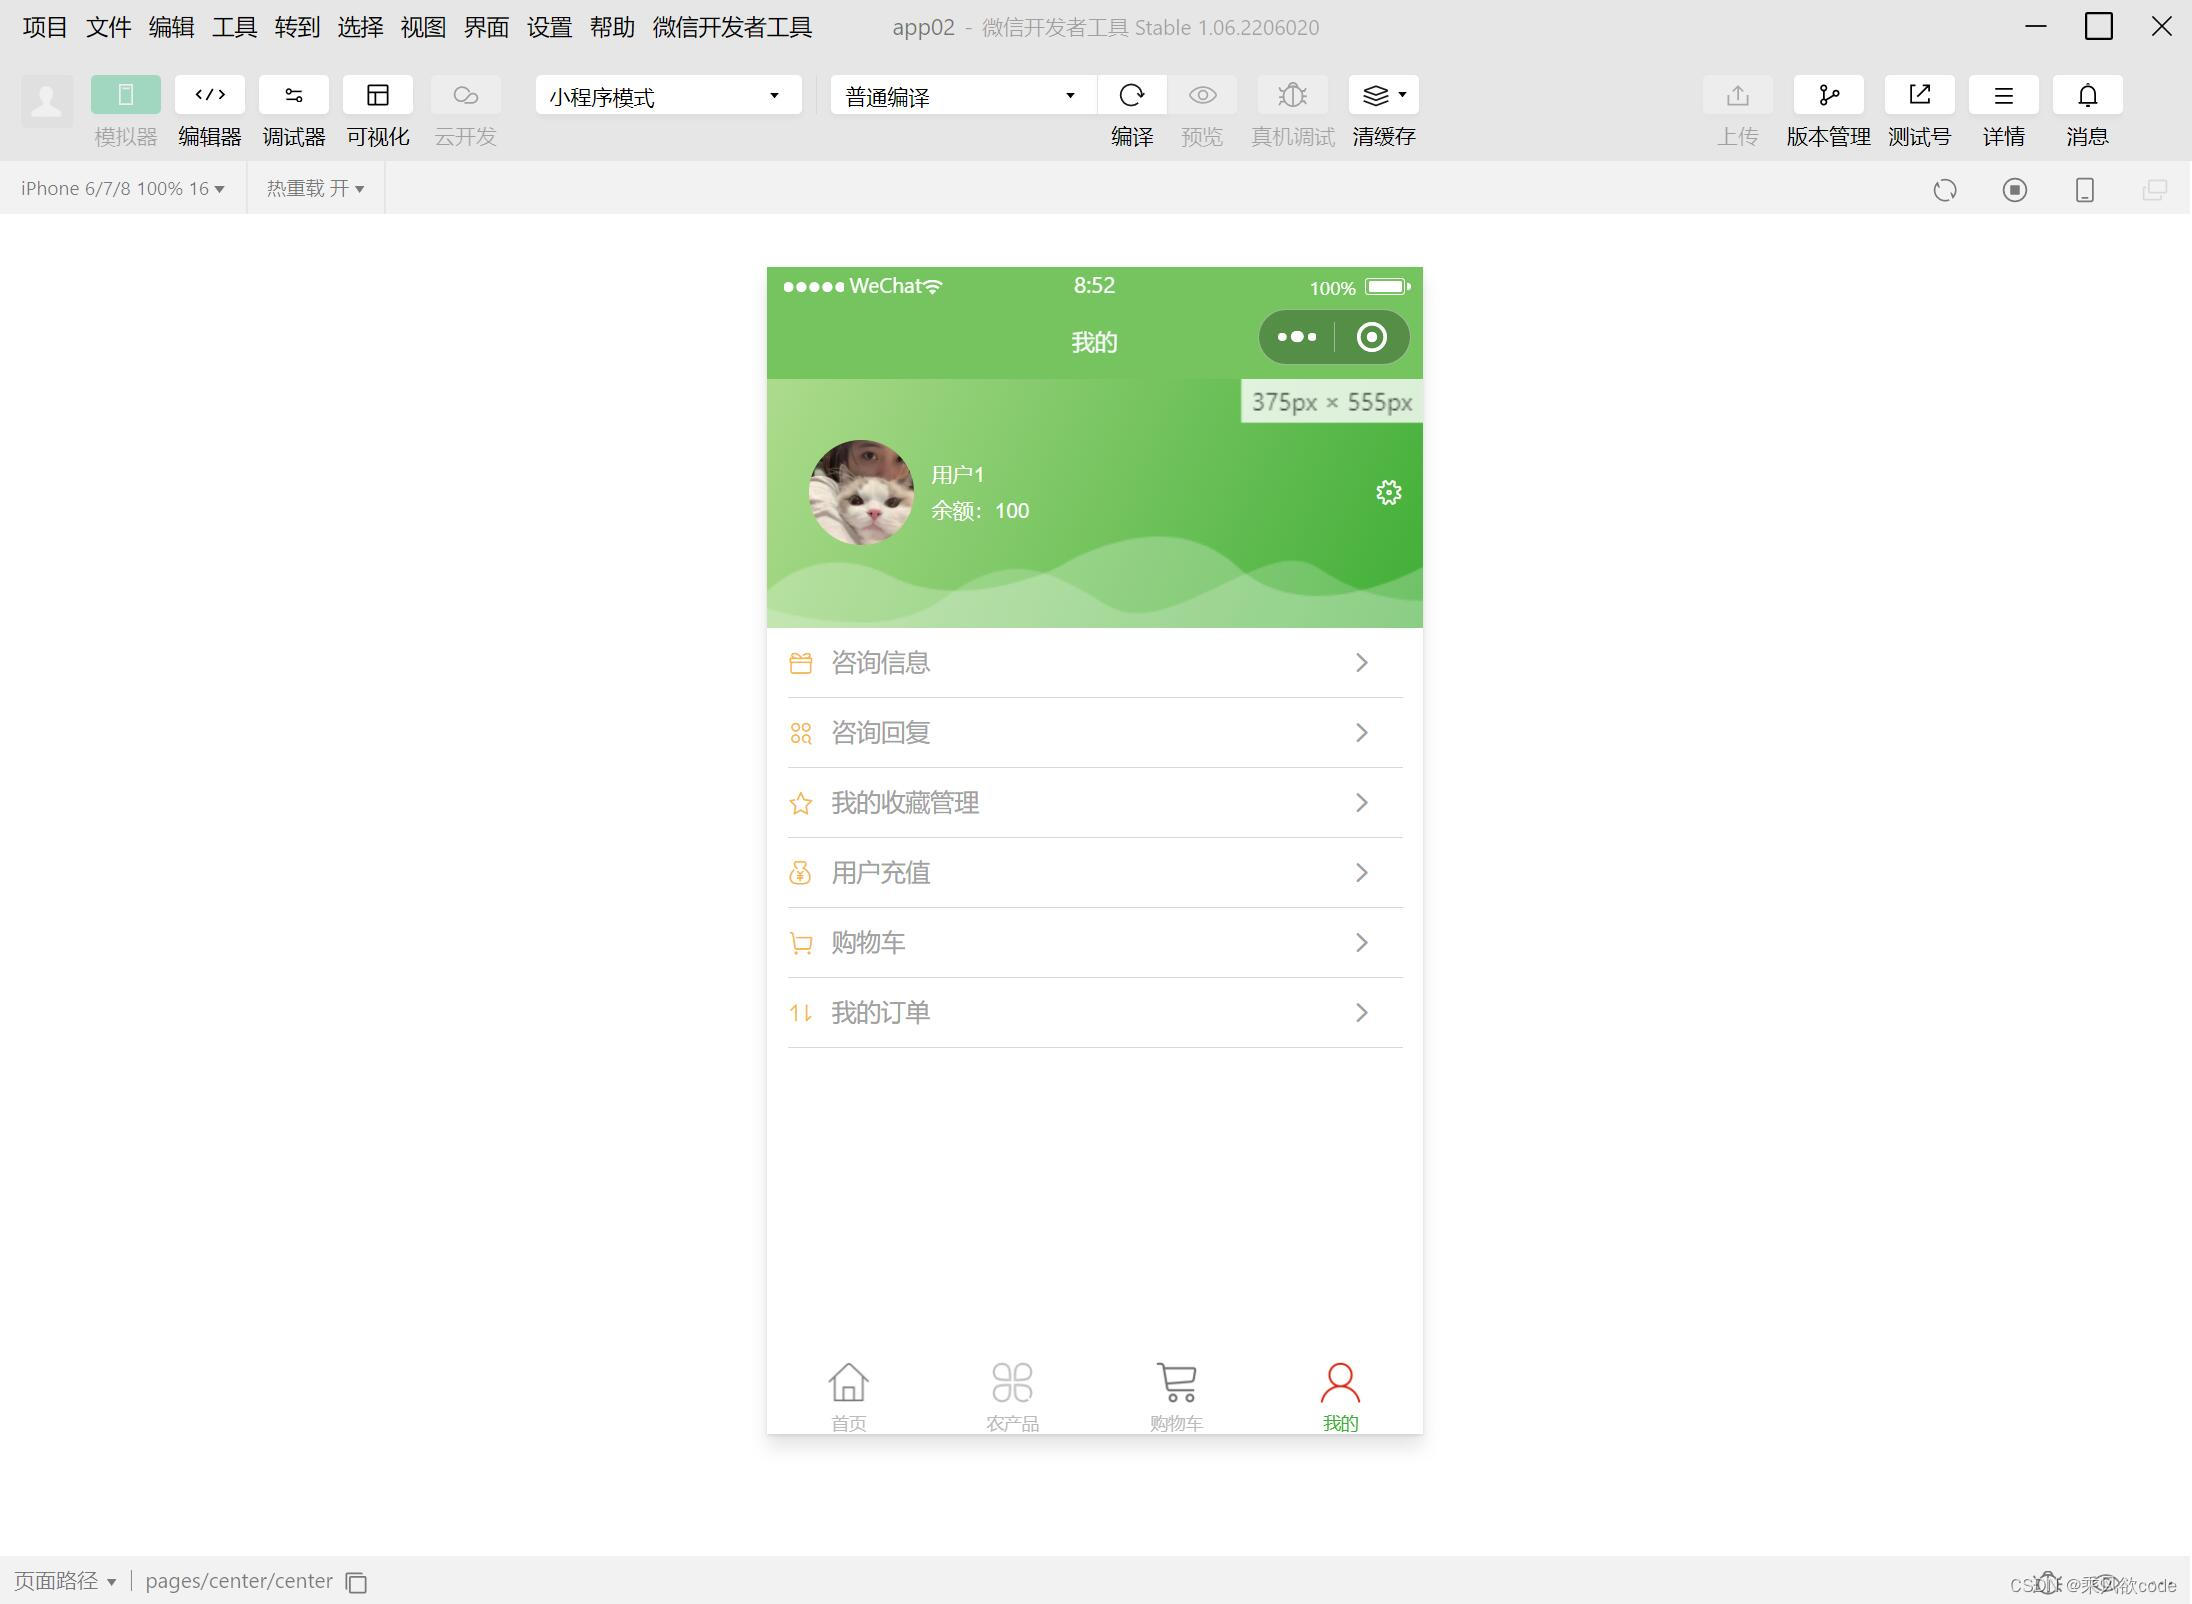The height and width of the screenshot is (1604, 2192).
Task: Toggle the 模拟器 simulator visibility
Action: coord(125,94)
